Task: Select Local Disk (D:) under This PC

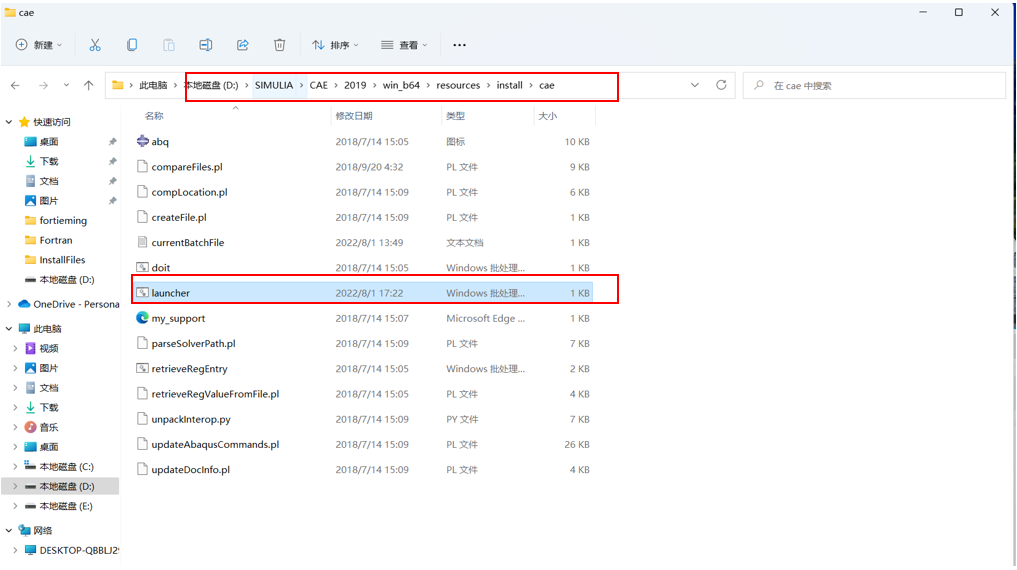Action: (x=60, y=486)
